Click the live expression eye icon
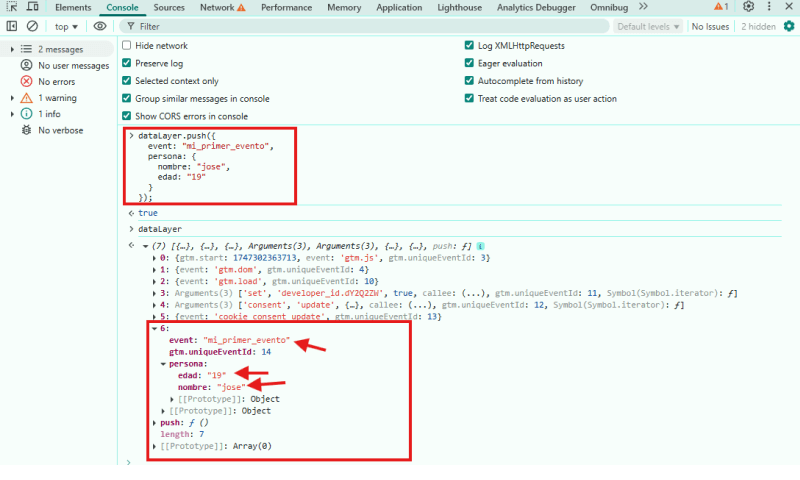 (100, 26)
